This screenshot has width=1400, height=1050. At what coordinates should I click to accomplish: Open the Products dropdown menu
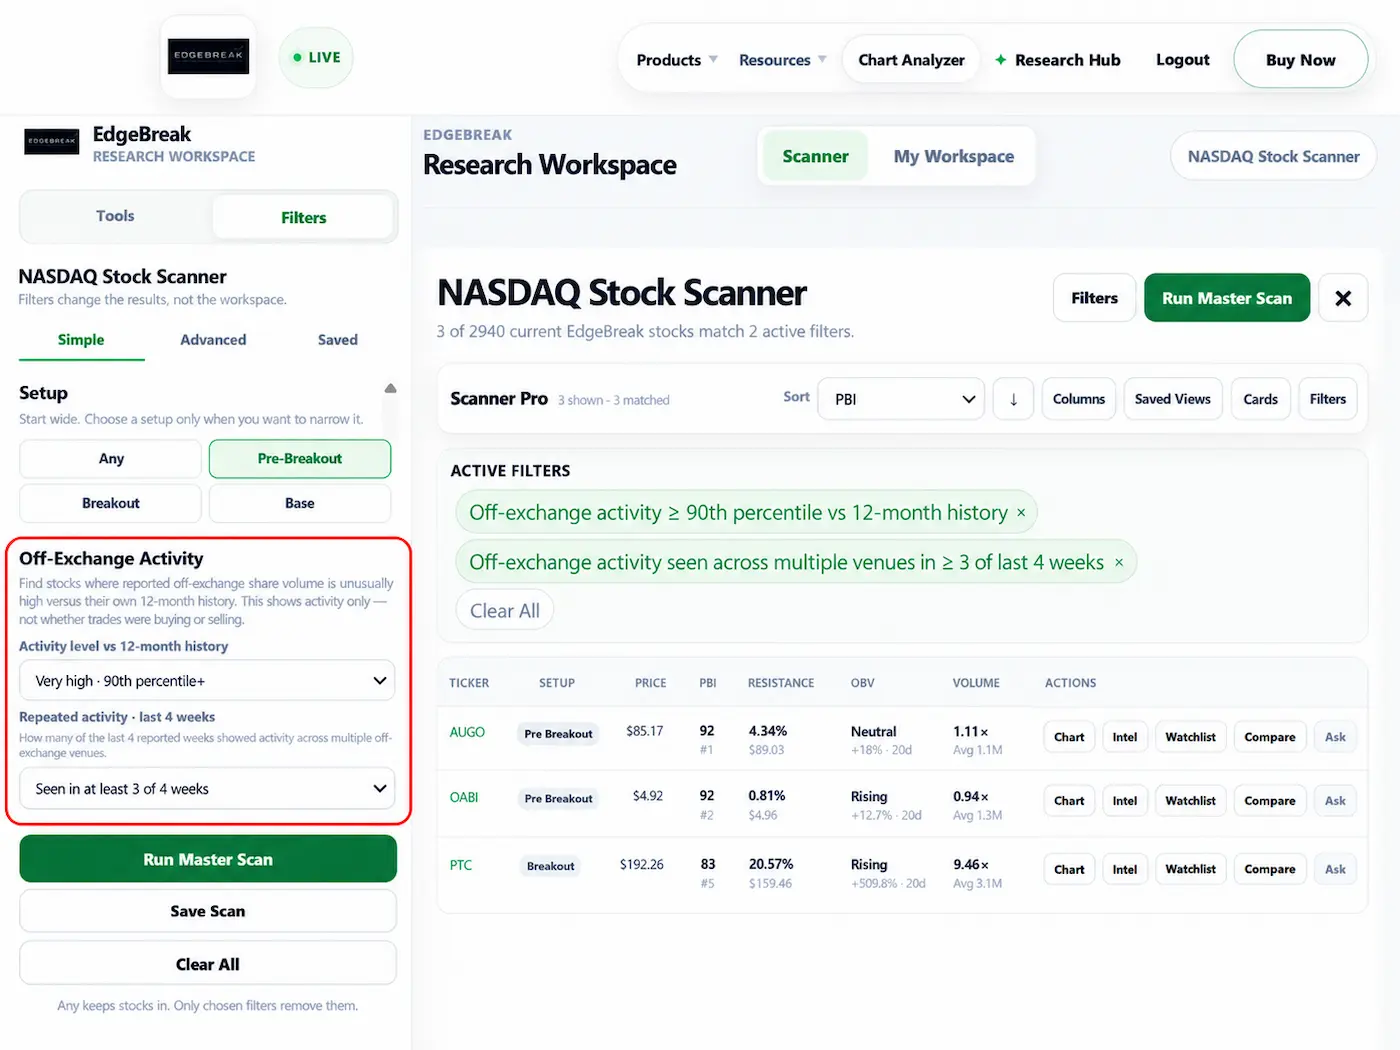click(677, 60)
